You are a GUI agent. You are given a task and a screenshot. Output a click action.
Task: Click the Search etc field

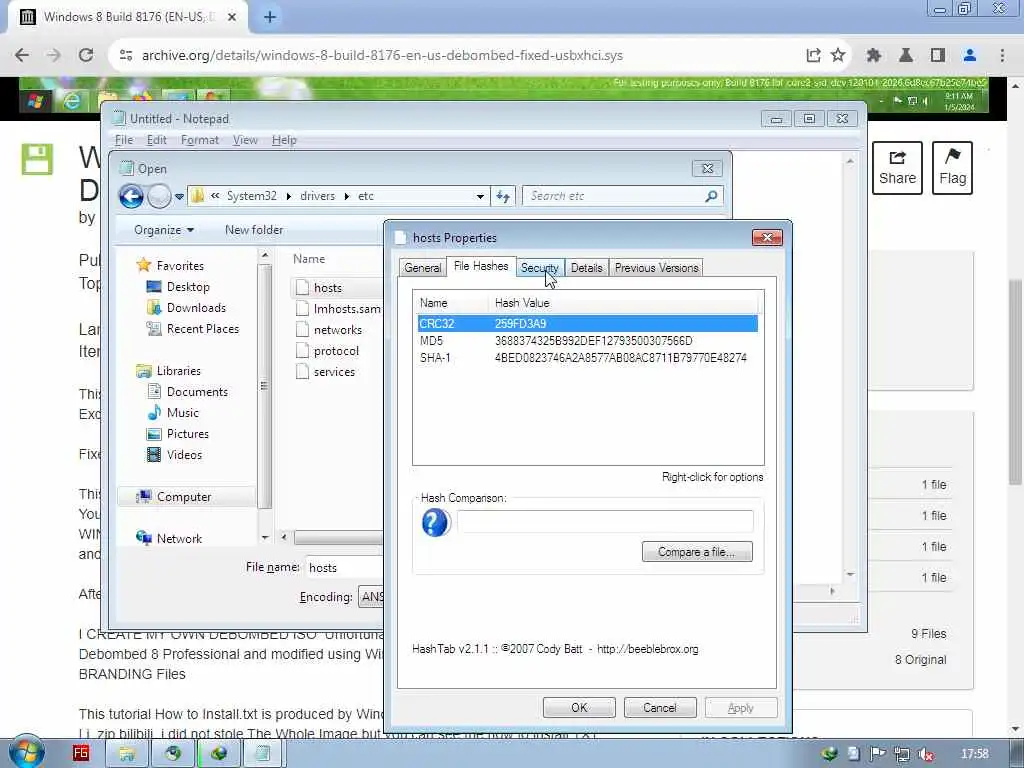[614, 196]
